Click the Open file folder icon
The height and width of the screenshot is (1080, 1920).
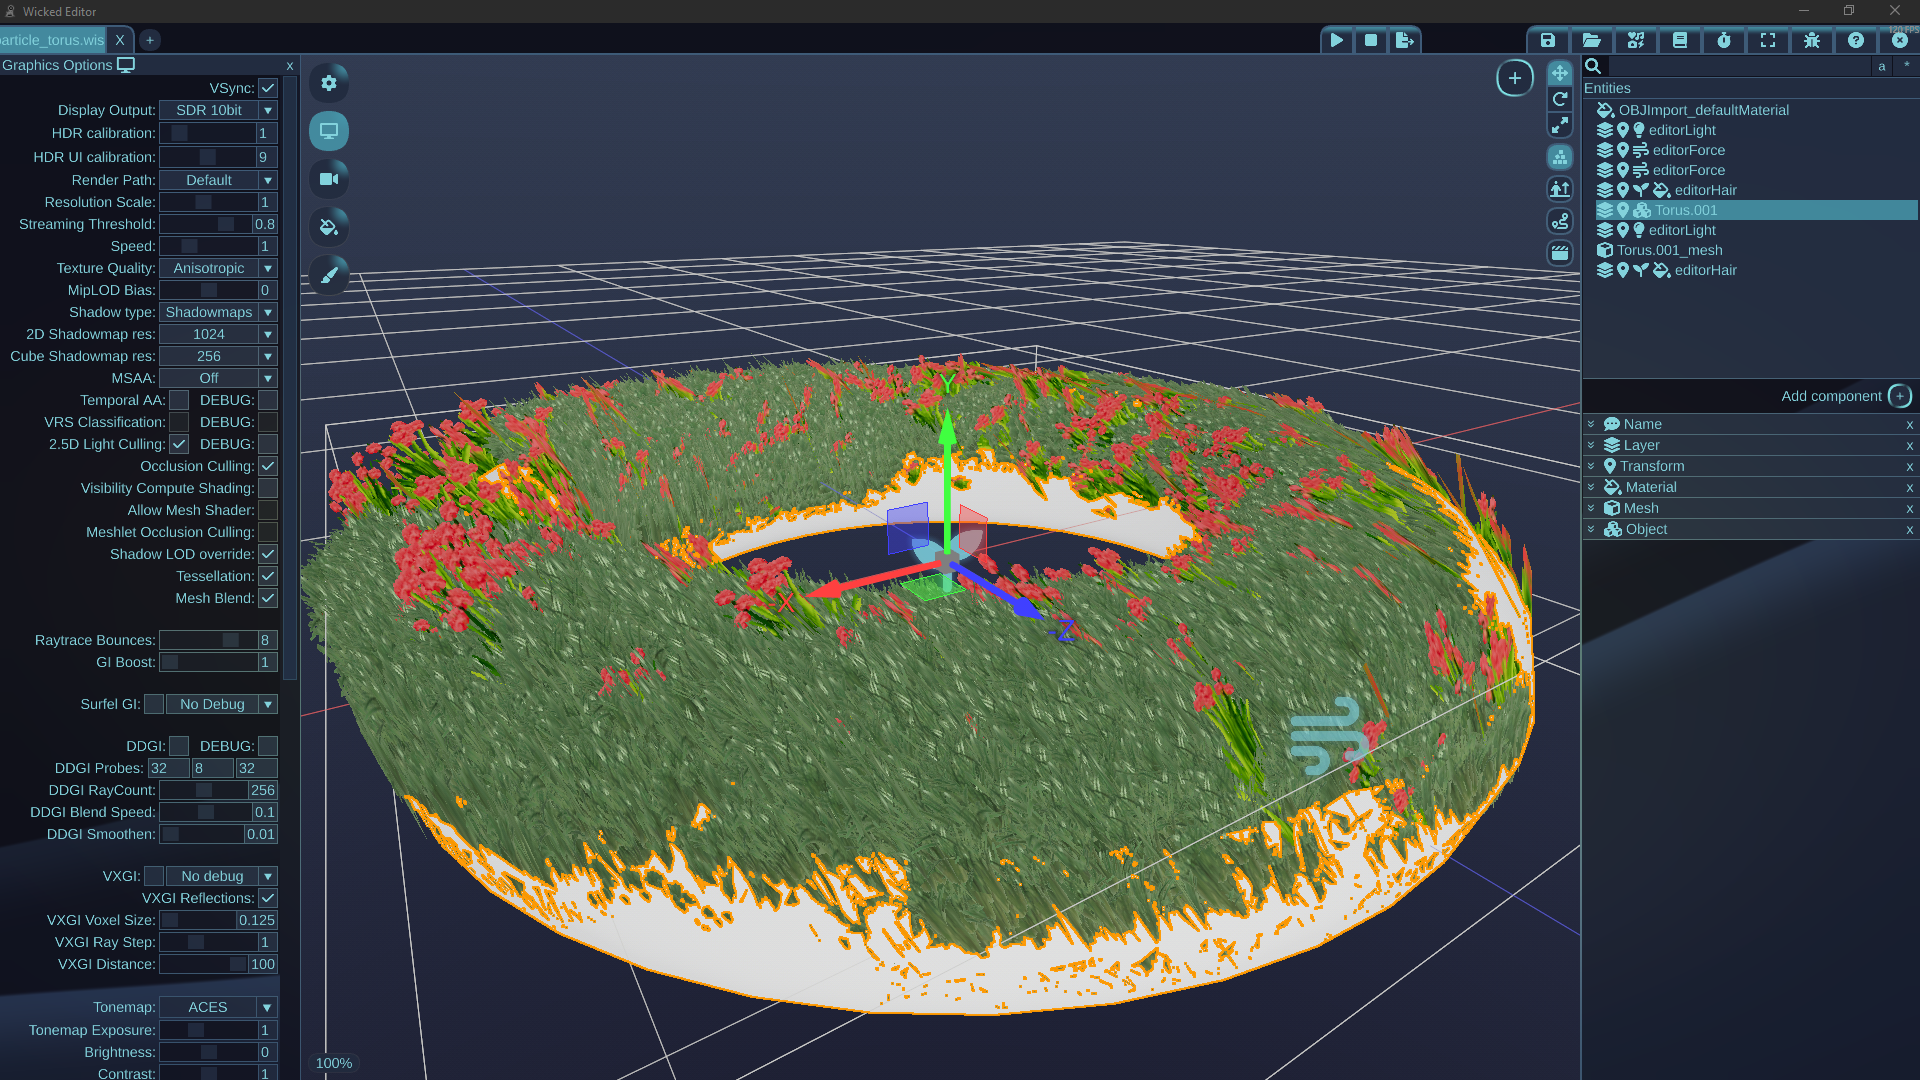tap(1591, 40)
